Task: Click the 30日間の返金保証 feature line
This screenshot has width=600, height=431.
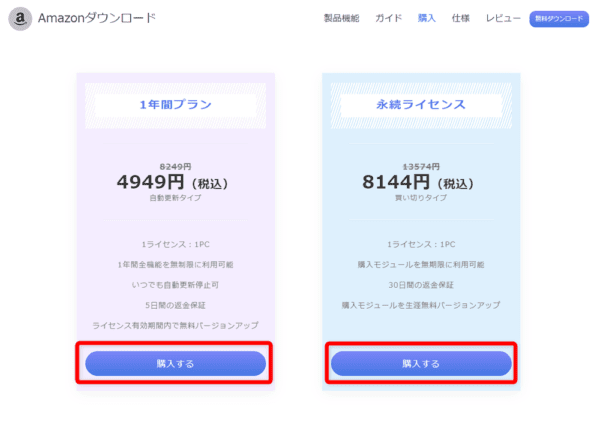Action: [x=421, y=284]
